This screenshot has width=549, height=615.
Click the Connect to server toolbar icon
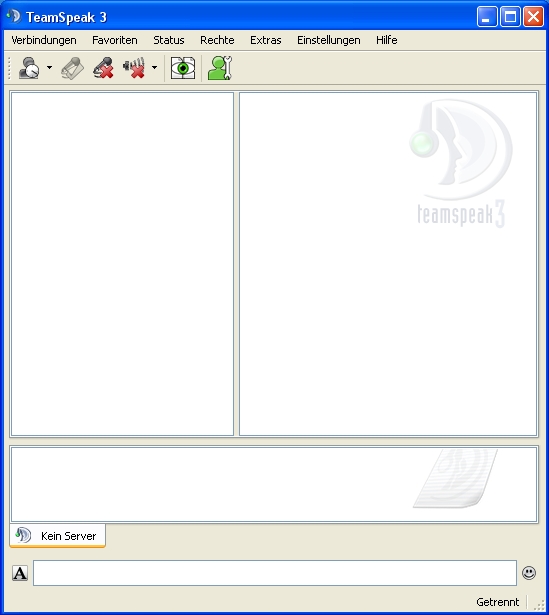(x=29, y=68)
